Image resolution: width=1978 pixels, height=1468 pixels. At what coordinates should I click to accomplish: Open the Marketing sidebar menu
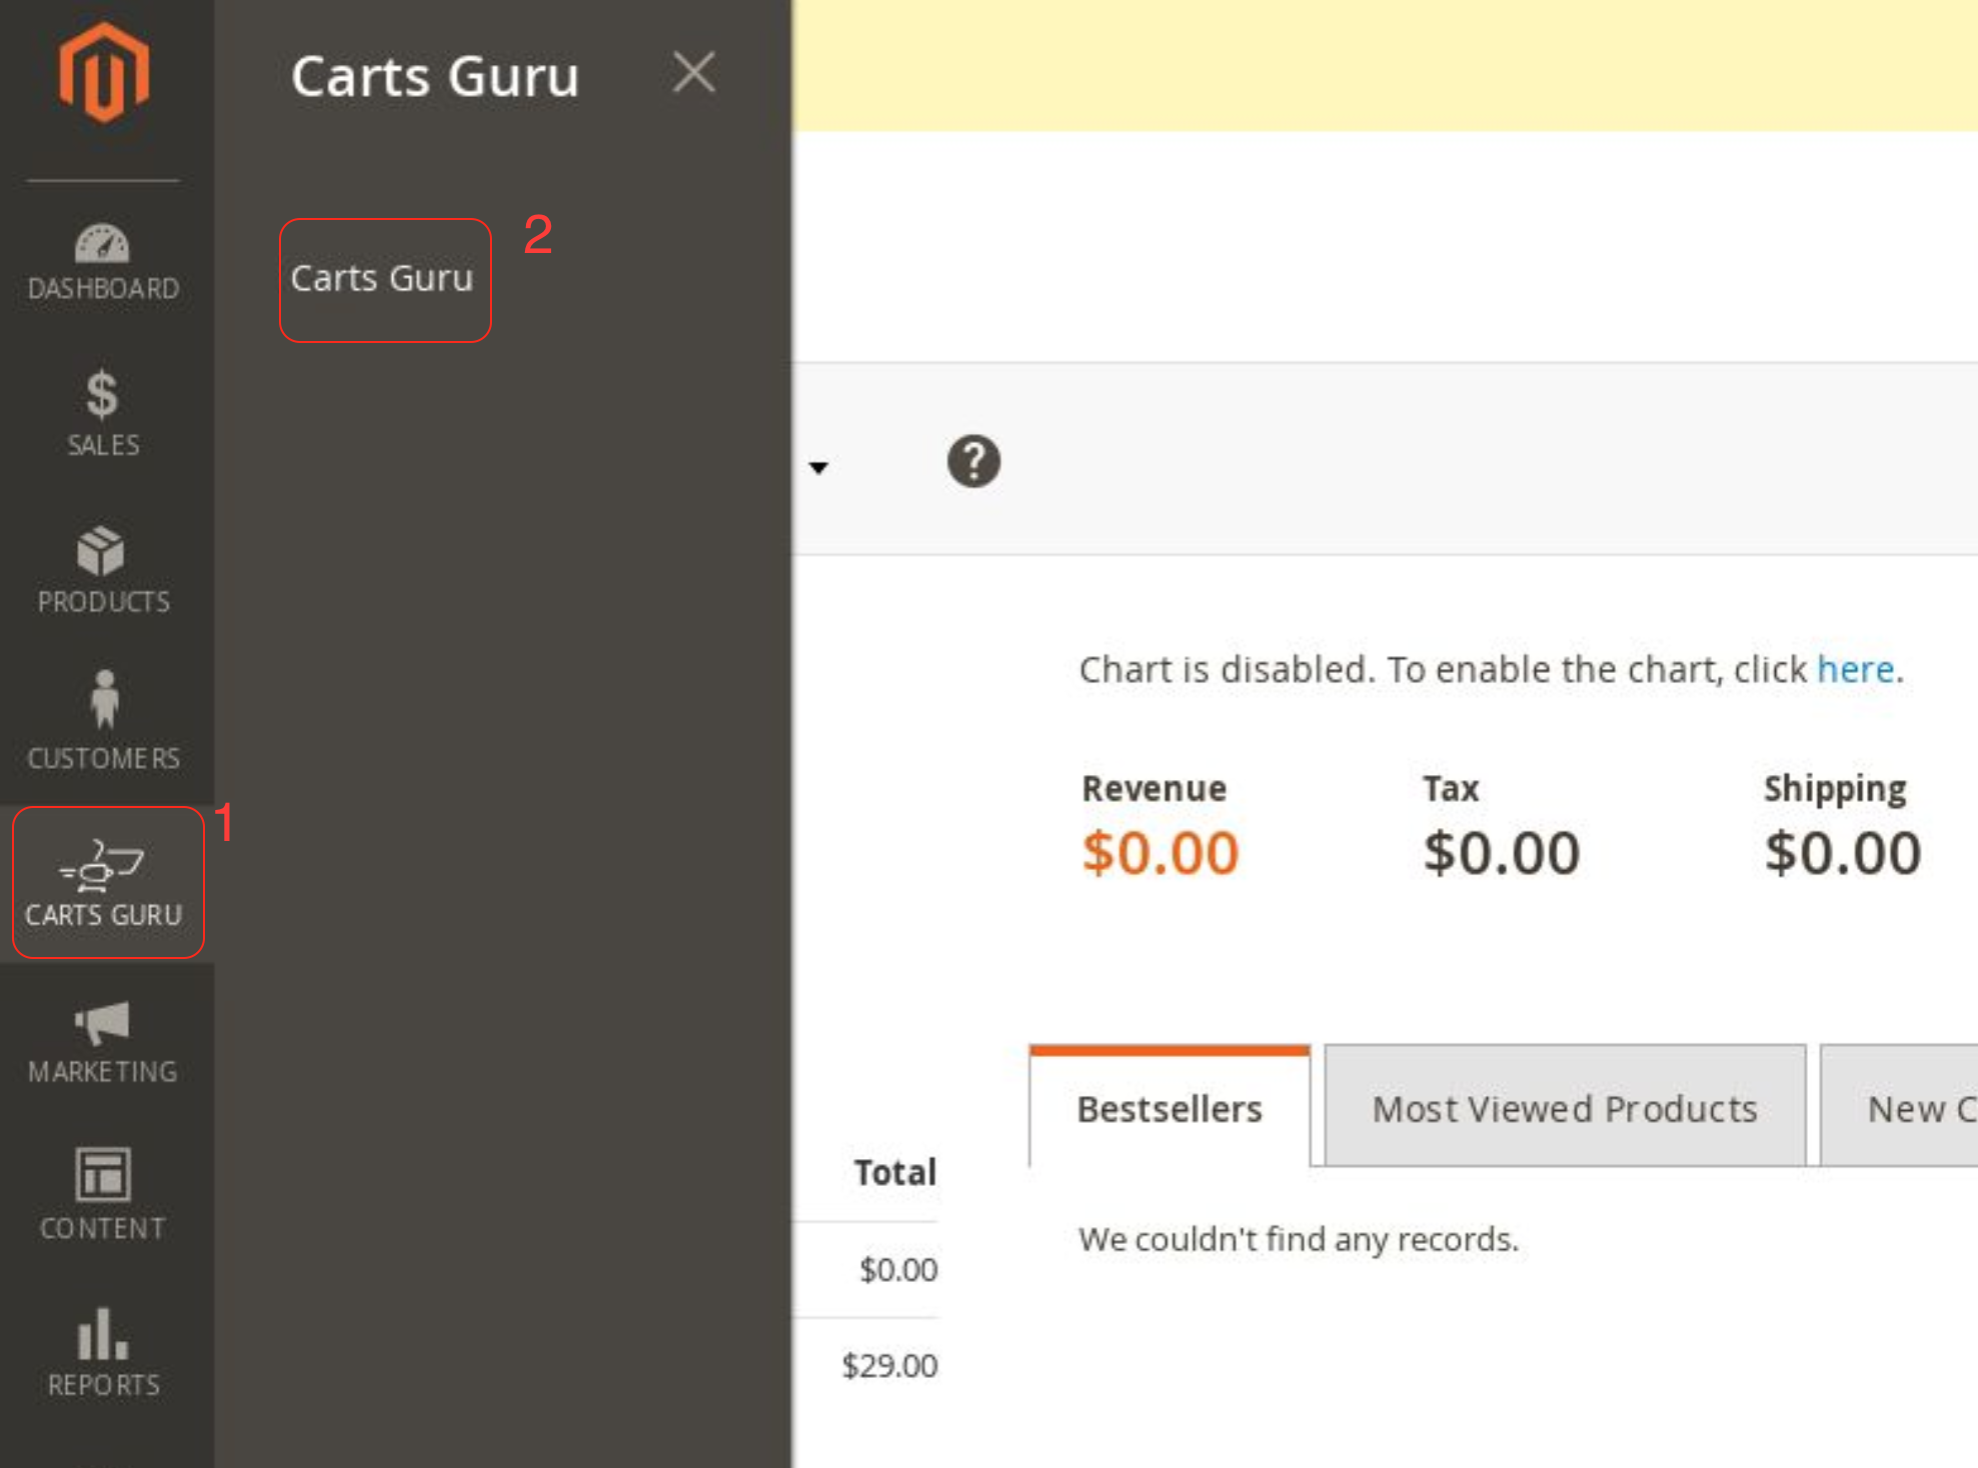click(104, 1042)
